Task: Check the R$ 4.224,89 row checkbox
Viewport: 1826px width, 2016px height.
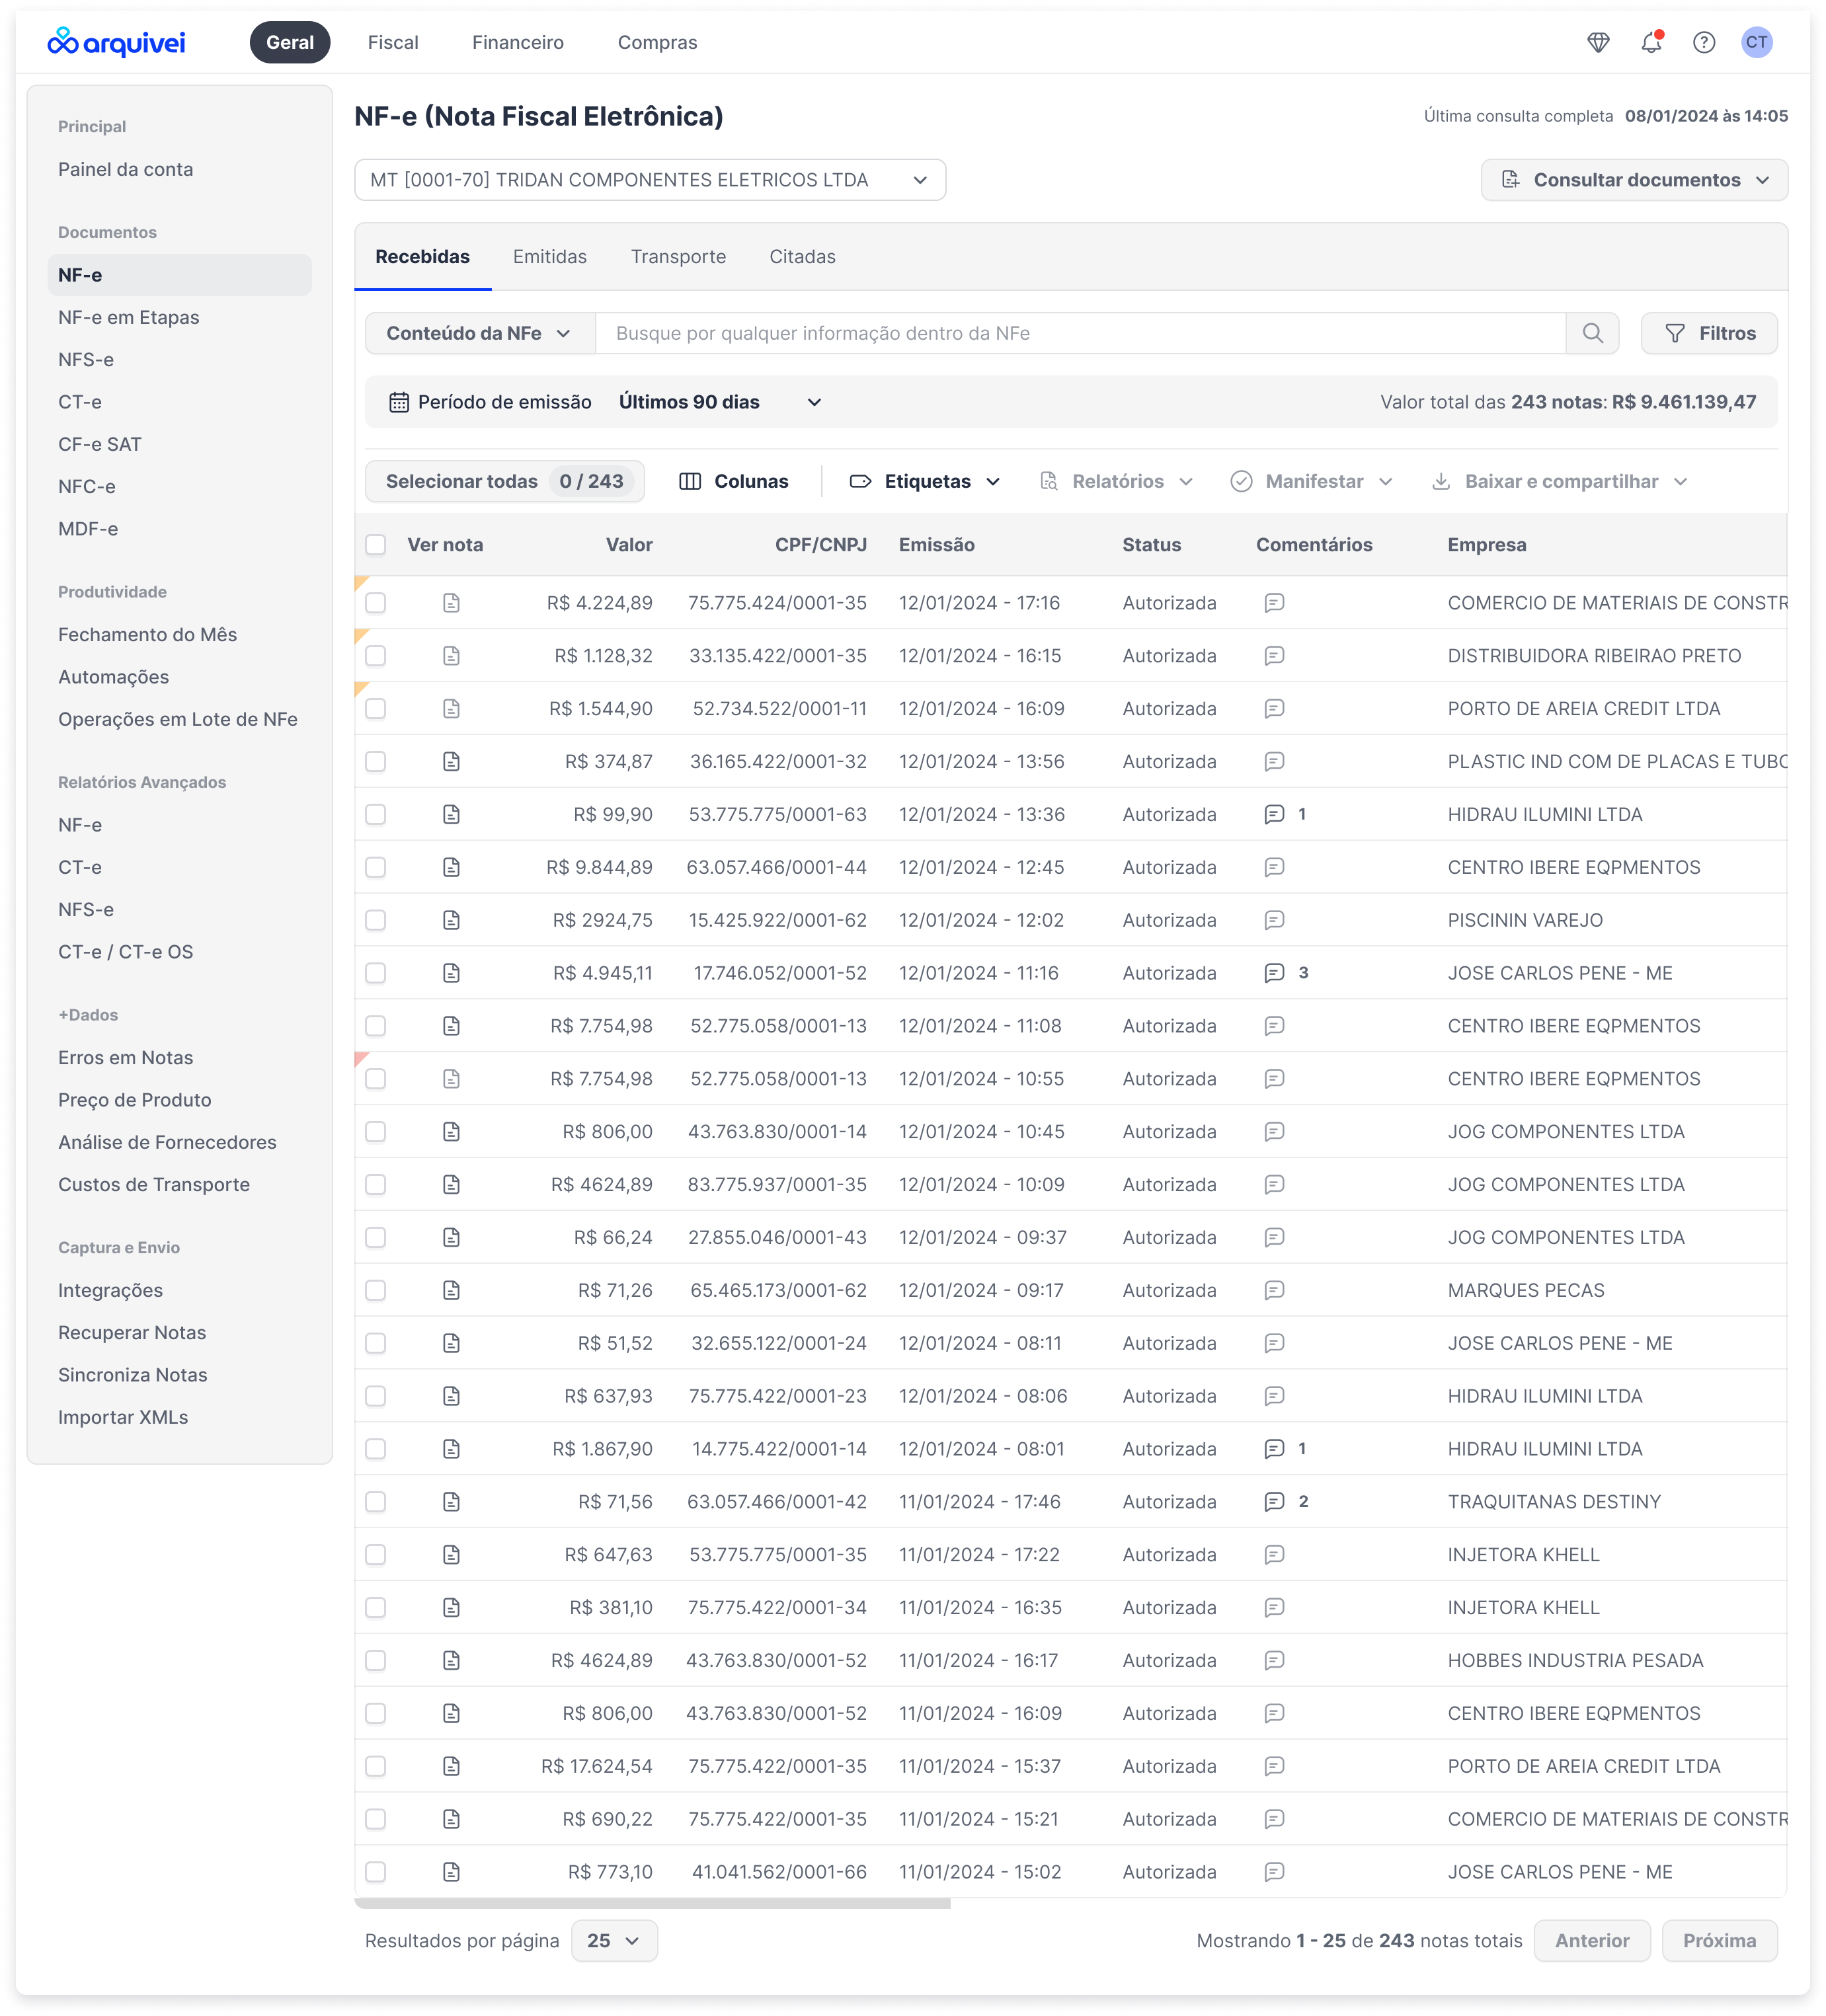Action: [375, 603]
